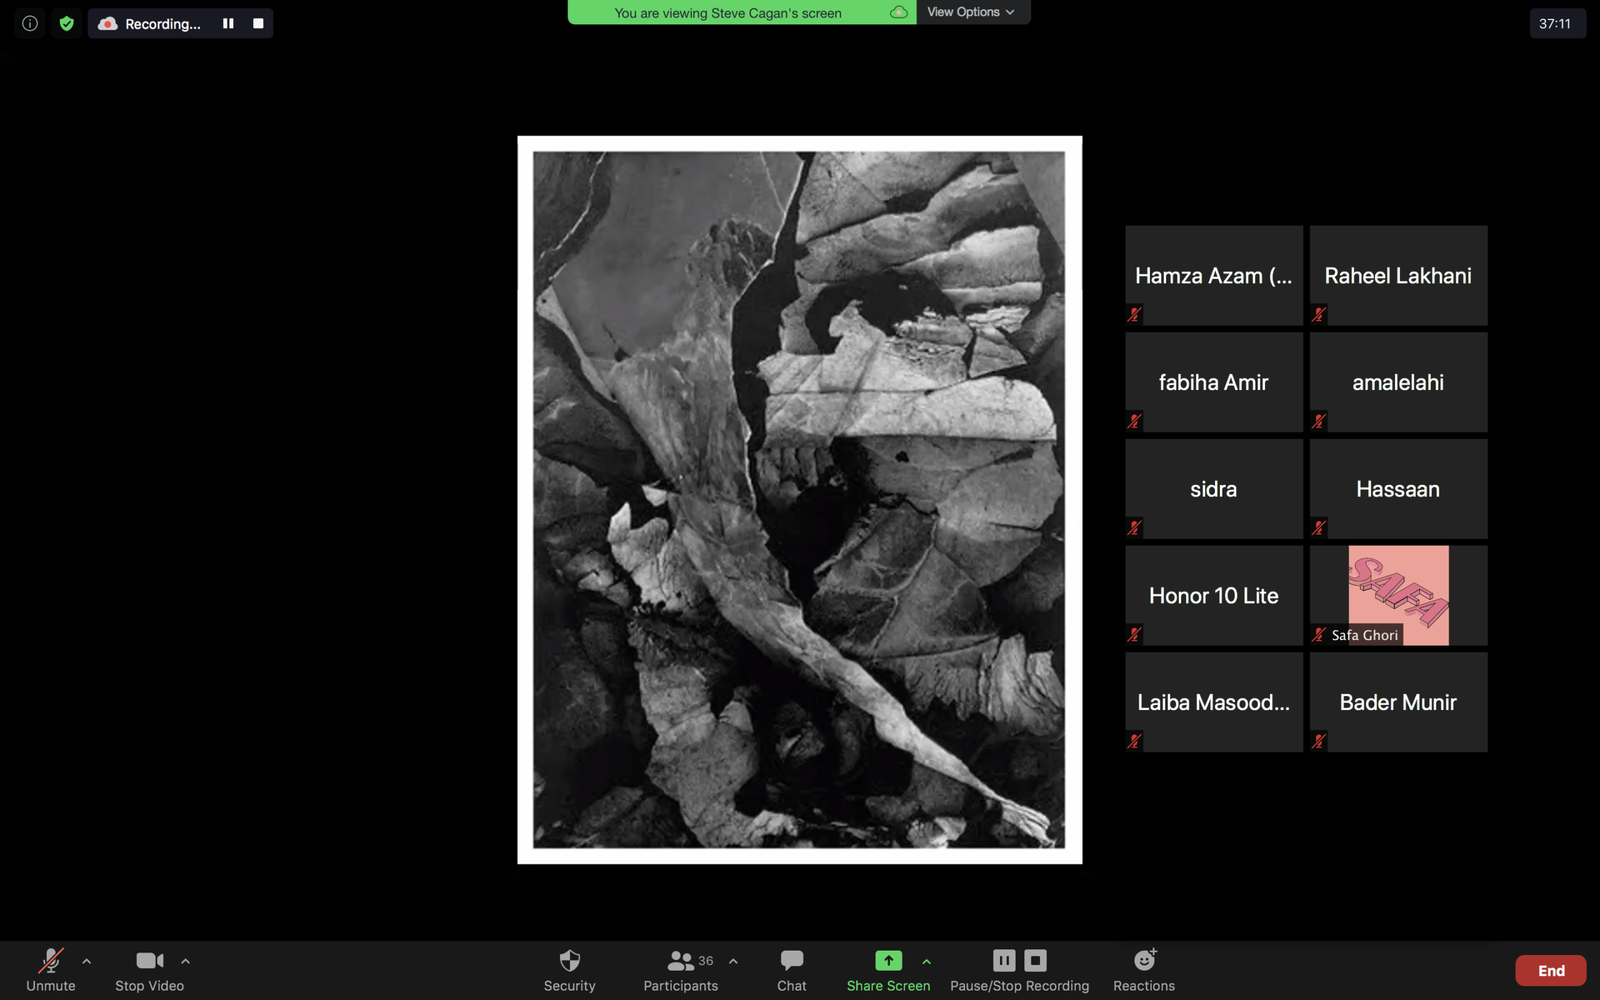Click the green Share Screen button
The image size is (1600, 1000).
click(888, 969)
